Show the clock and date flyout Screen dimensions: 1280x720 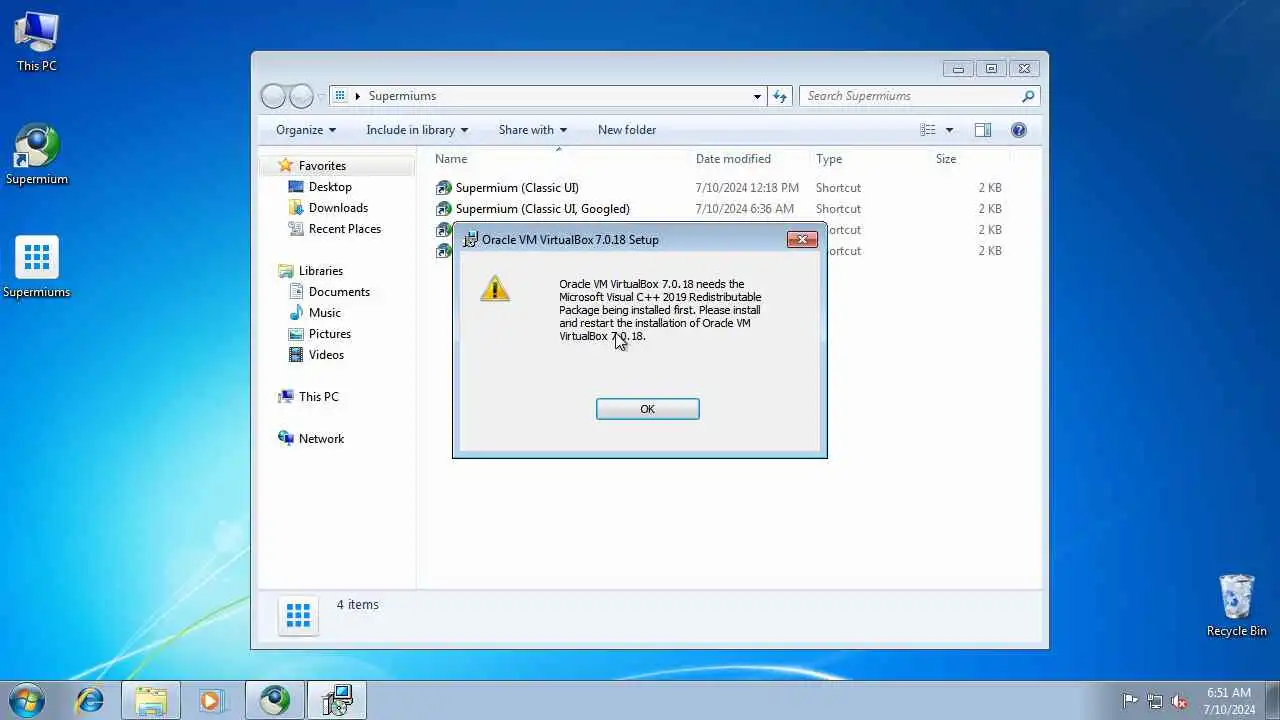(1229, 701)
